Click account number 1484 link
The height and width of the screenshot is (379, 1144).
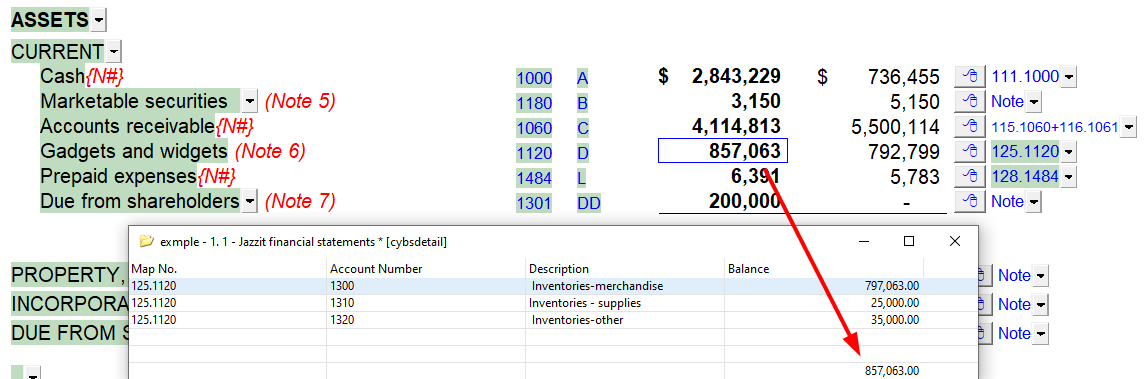pyautogui.click(x=534, y=178)
